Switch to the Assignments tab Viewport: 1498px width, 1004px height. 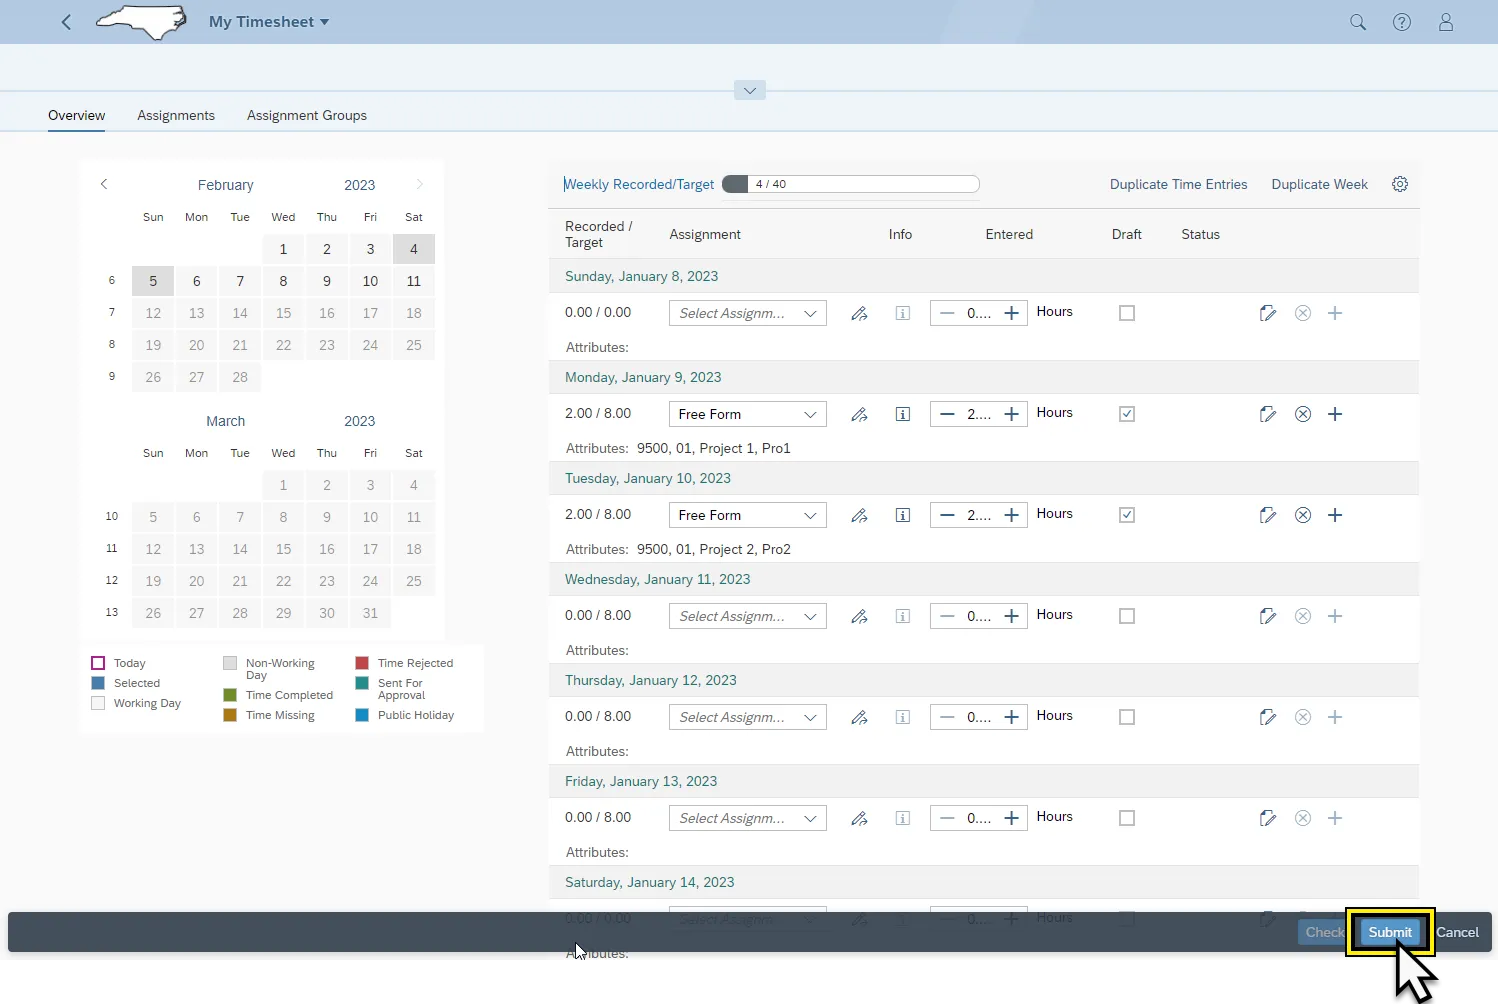(176, 115)
